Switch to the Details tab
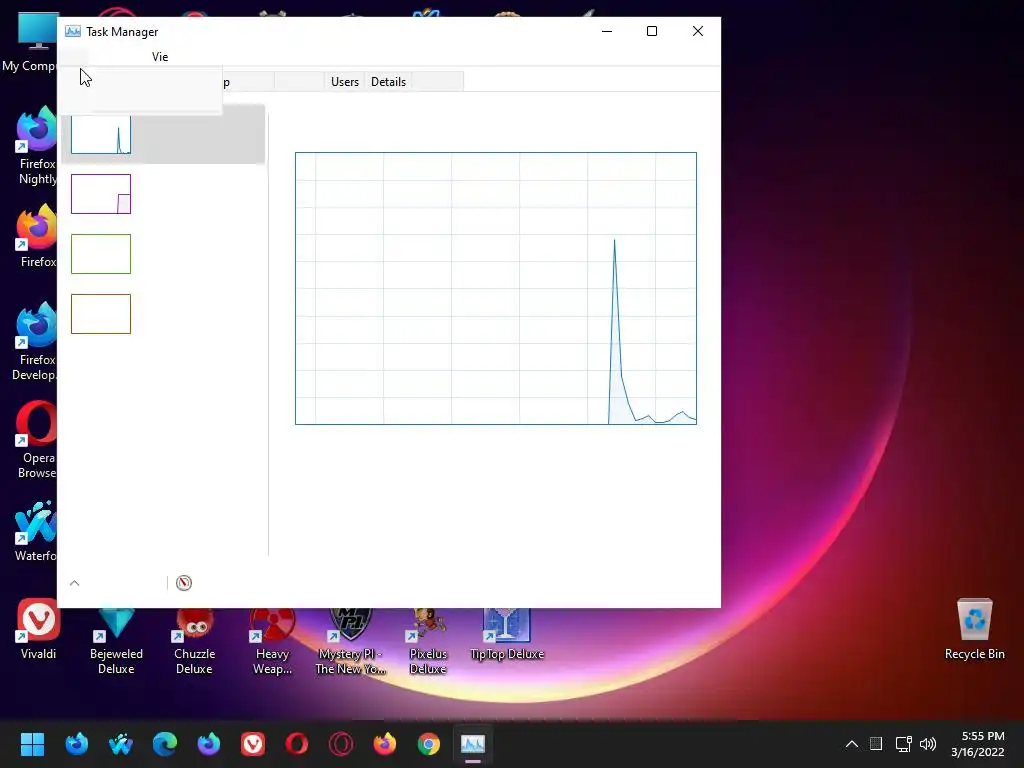This screenshot has height=768, width=1024. (389, 82)
